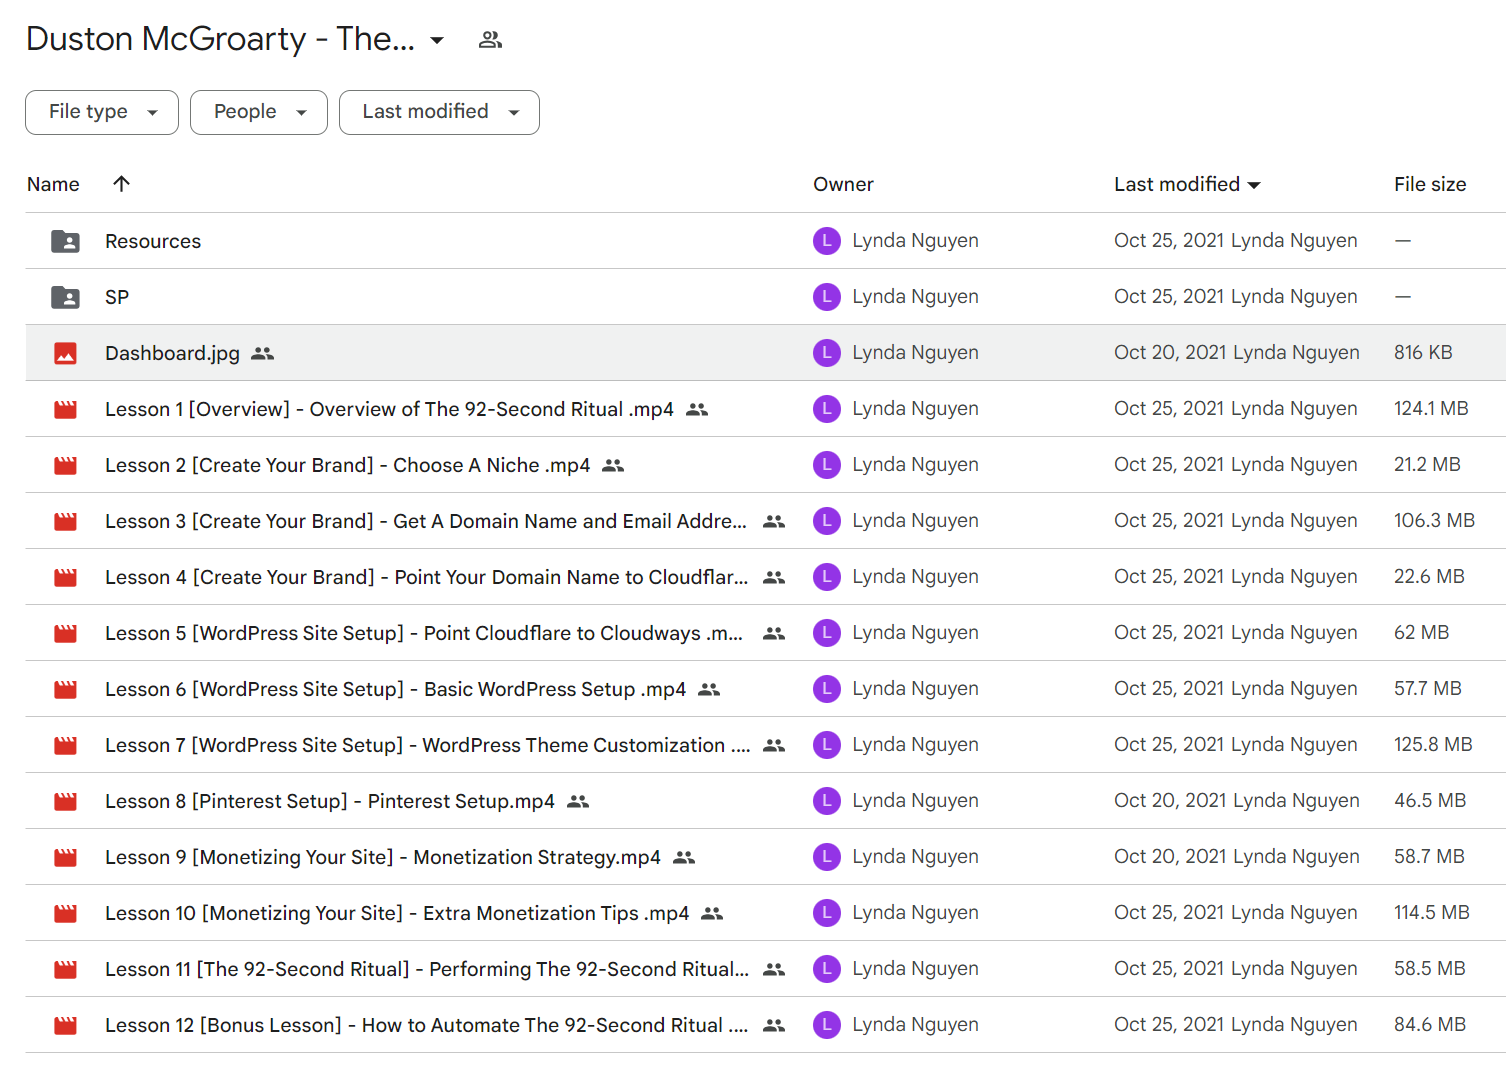Viewport: 1506px width, 1078px height.
Task: Open the People filter dropdown
Action: (259, 112)
